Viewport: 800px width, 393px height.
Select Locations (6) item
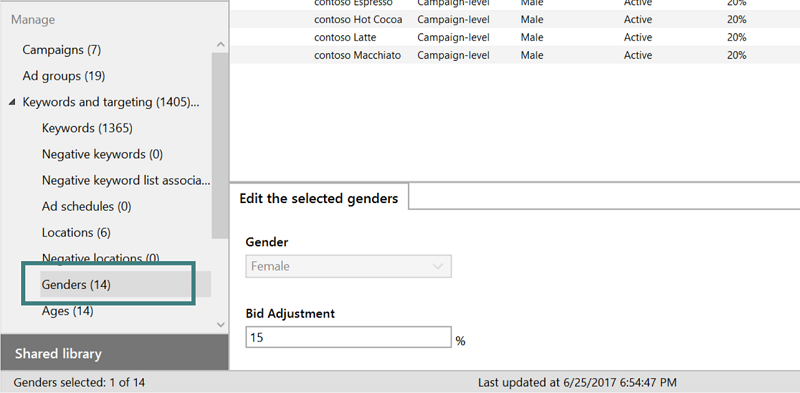(x=76, y=232)
